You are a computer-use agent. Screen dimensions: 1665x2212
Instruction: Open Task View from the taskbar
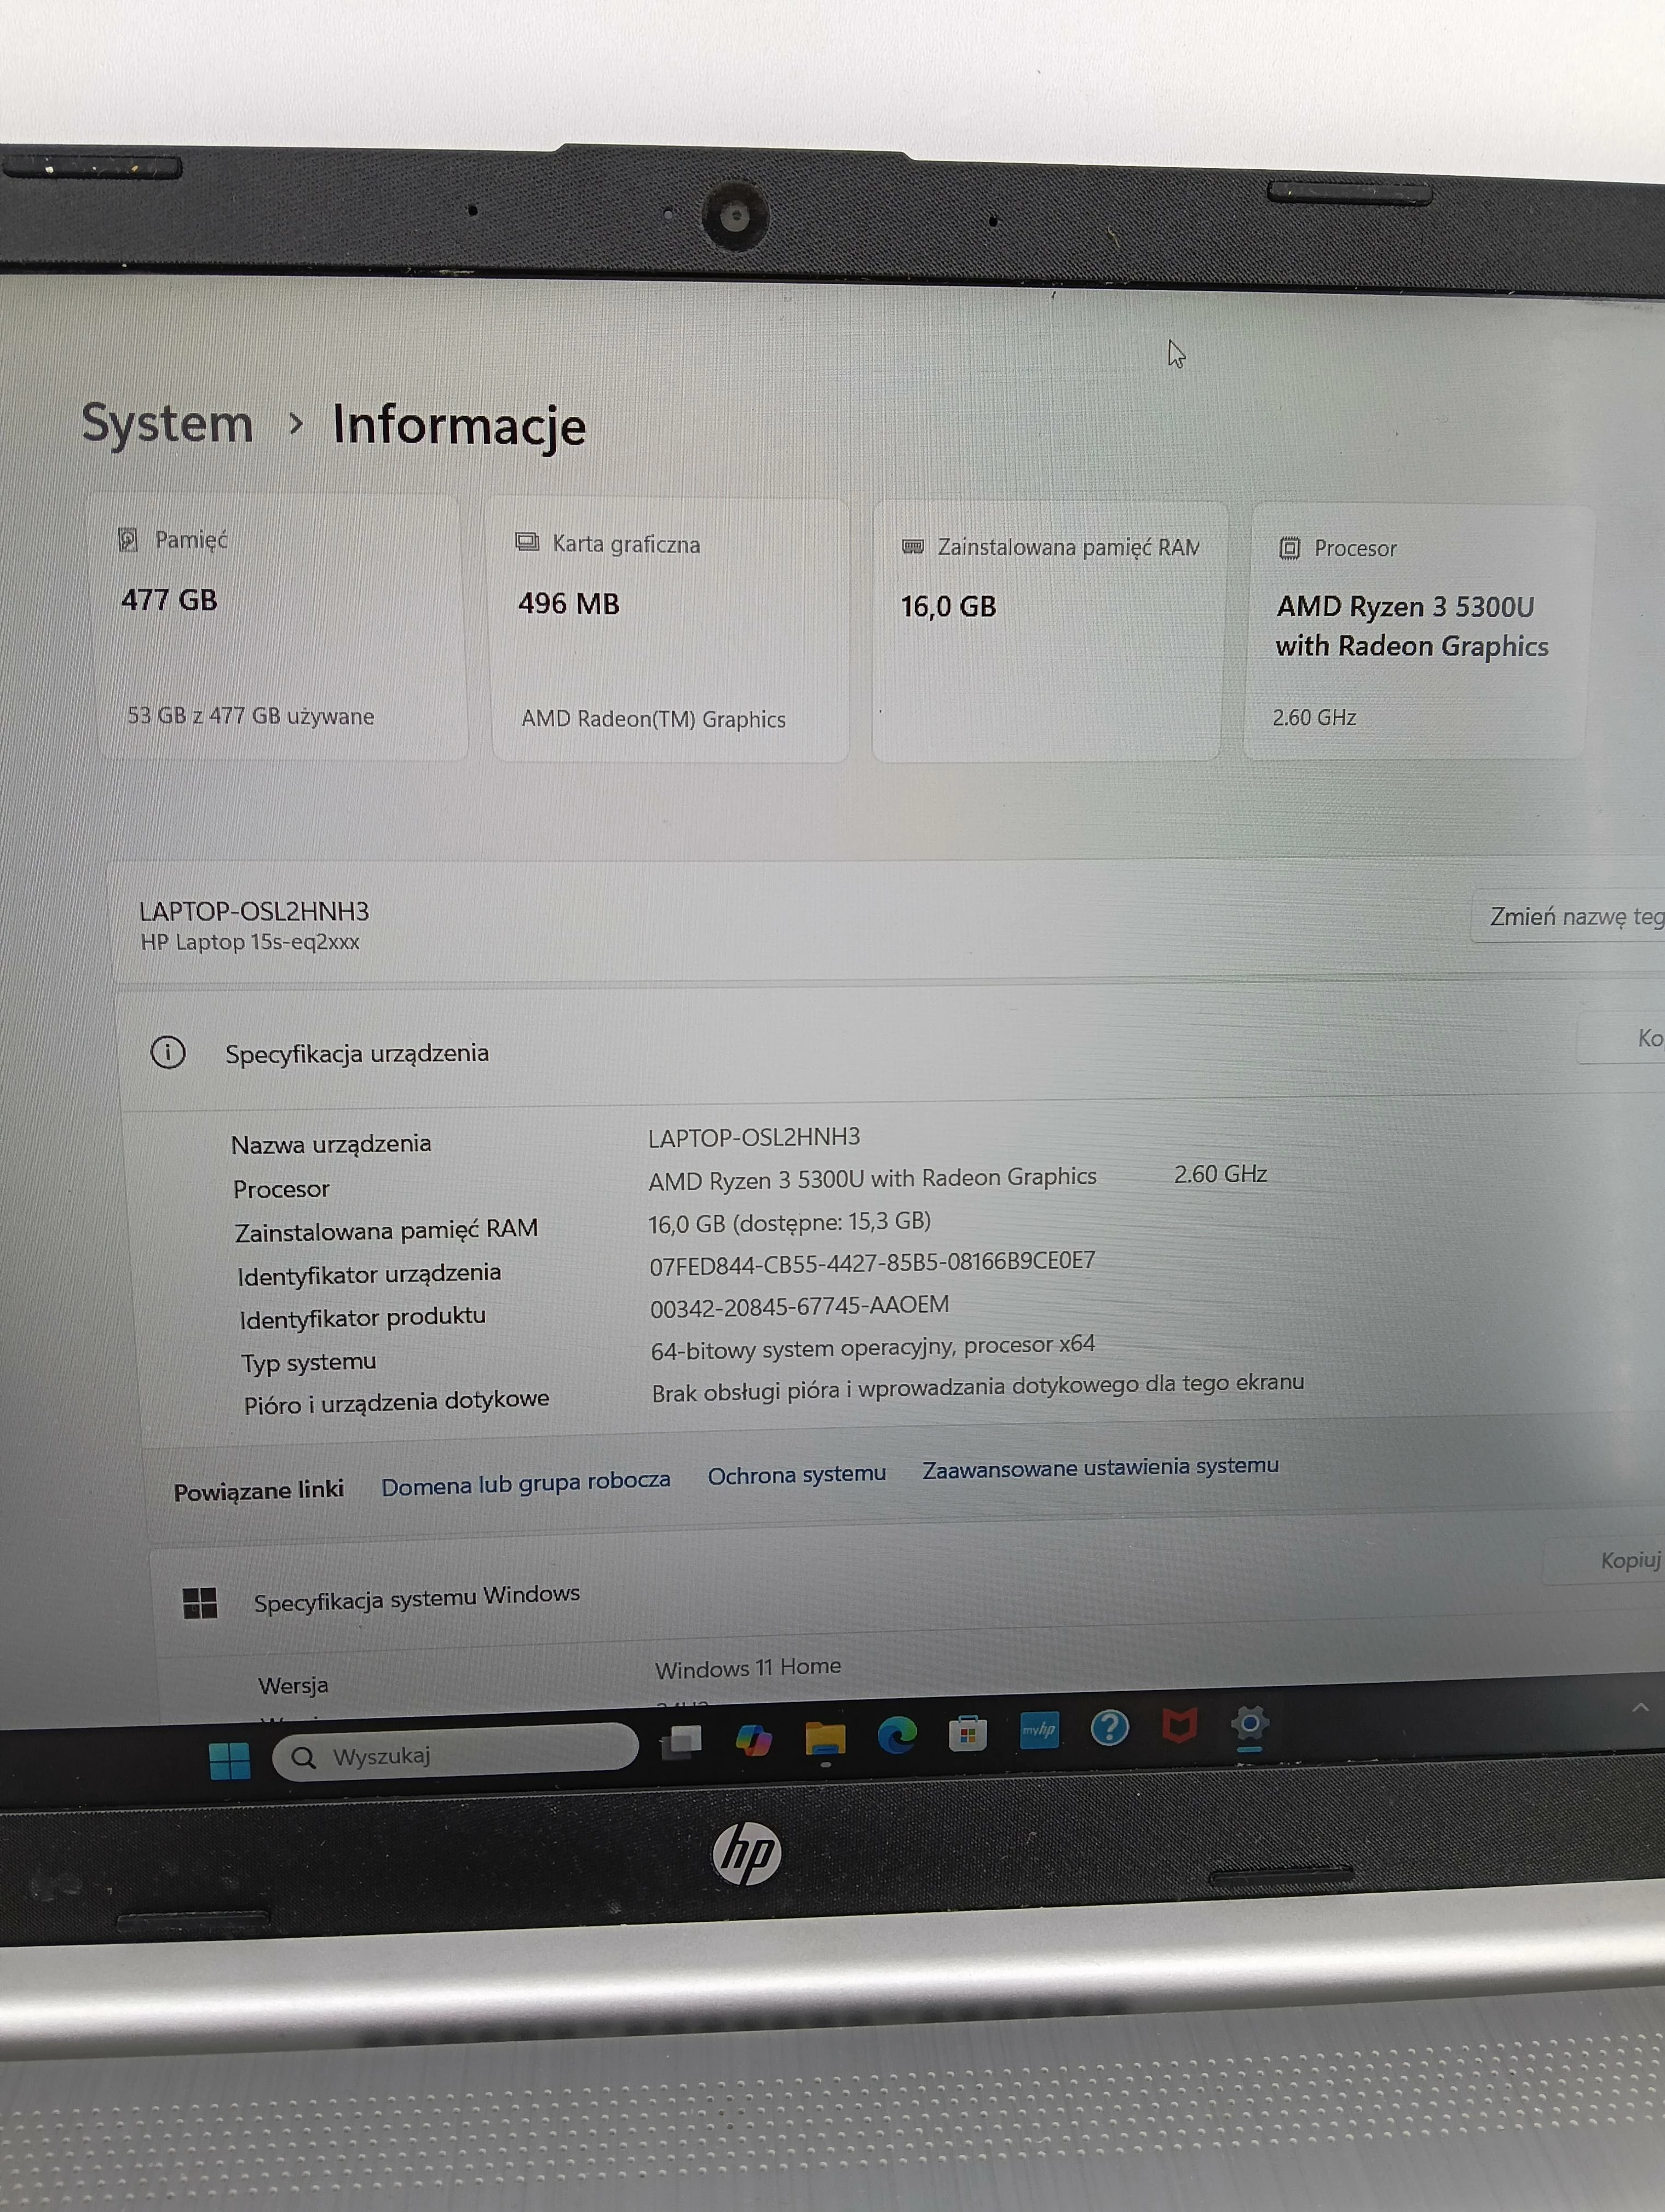click(682, 1742)
